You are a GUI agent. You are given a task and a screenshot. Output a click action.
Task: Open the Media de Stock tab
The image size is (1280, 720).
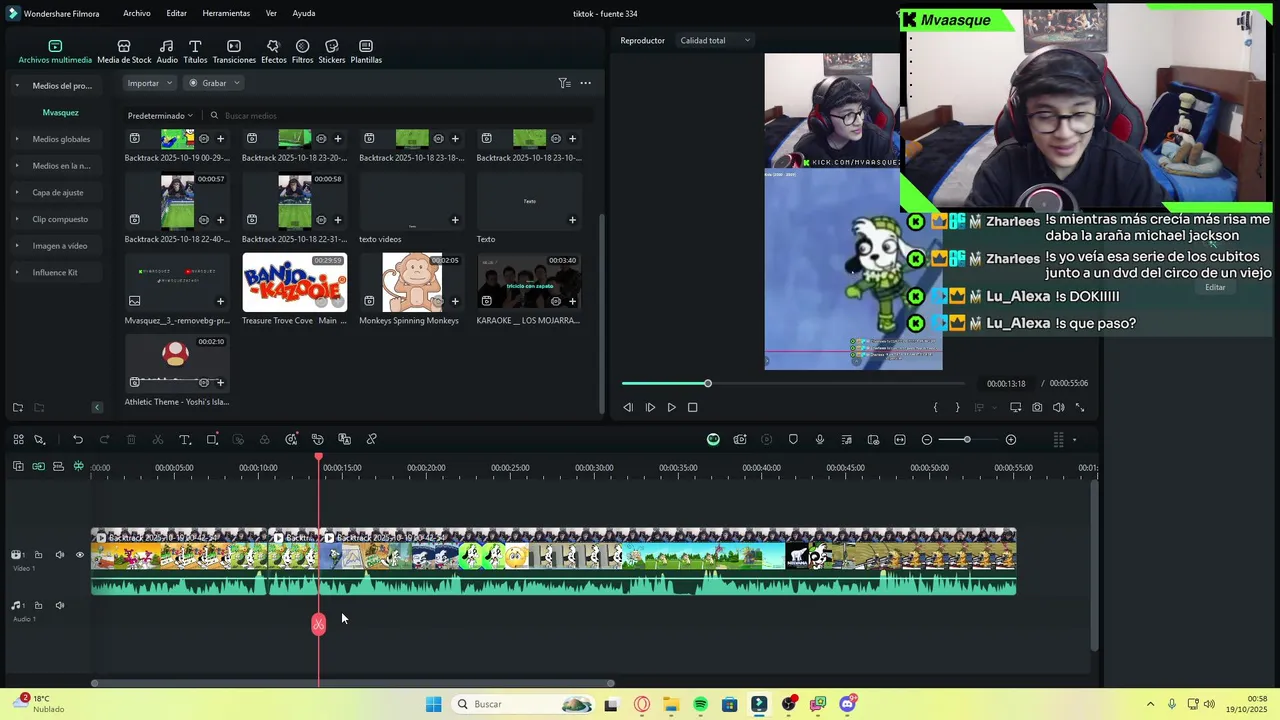[x=124, y=52]
